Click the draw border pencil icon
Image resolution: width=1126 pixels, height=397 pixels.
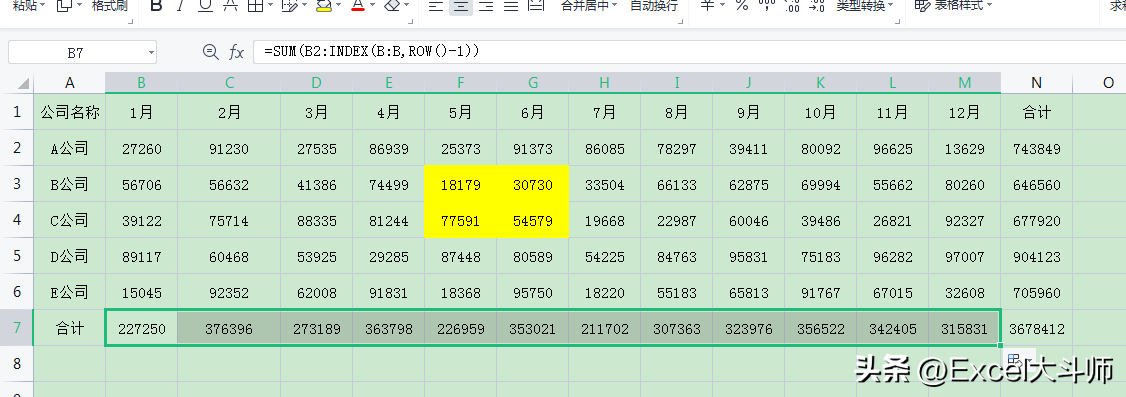(289, 6)
